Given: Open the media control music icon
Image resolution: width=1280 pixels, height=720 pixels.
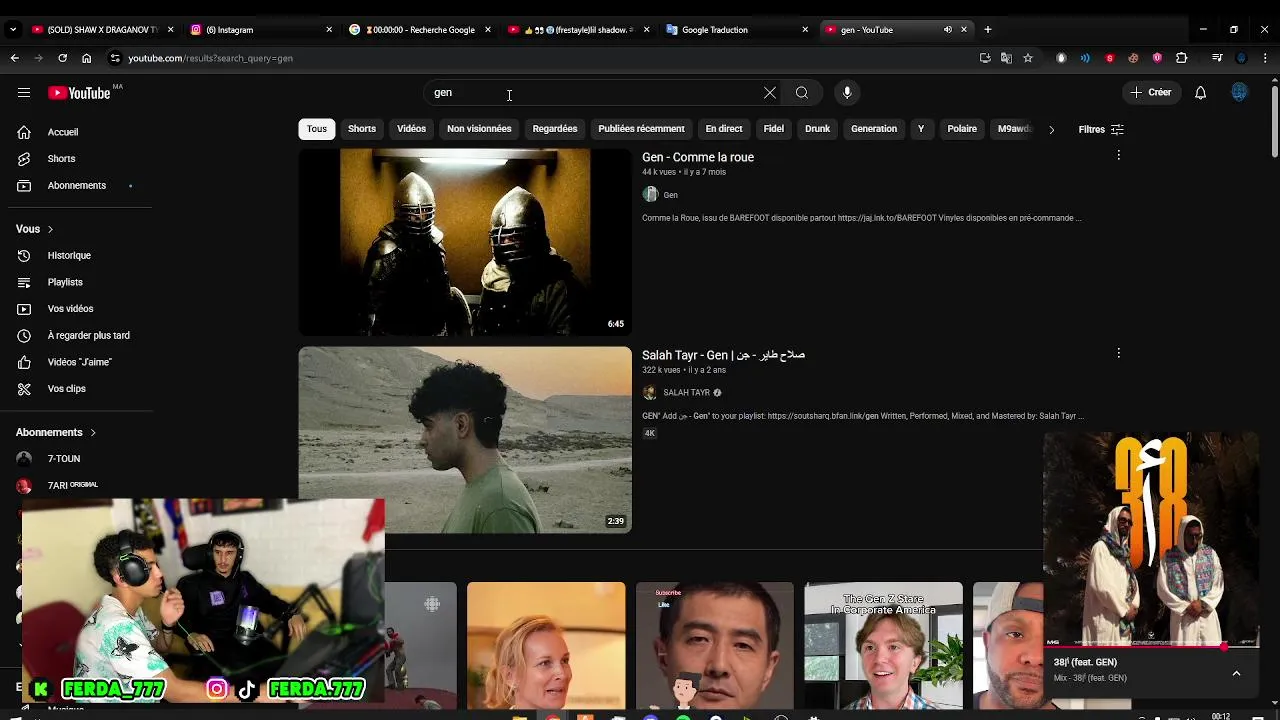Looking at the screenshot, I should (1217, 58).
